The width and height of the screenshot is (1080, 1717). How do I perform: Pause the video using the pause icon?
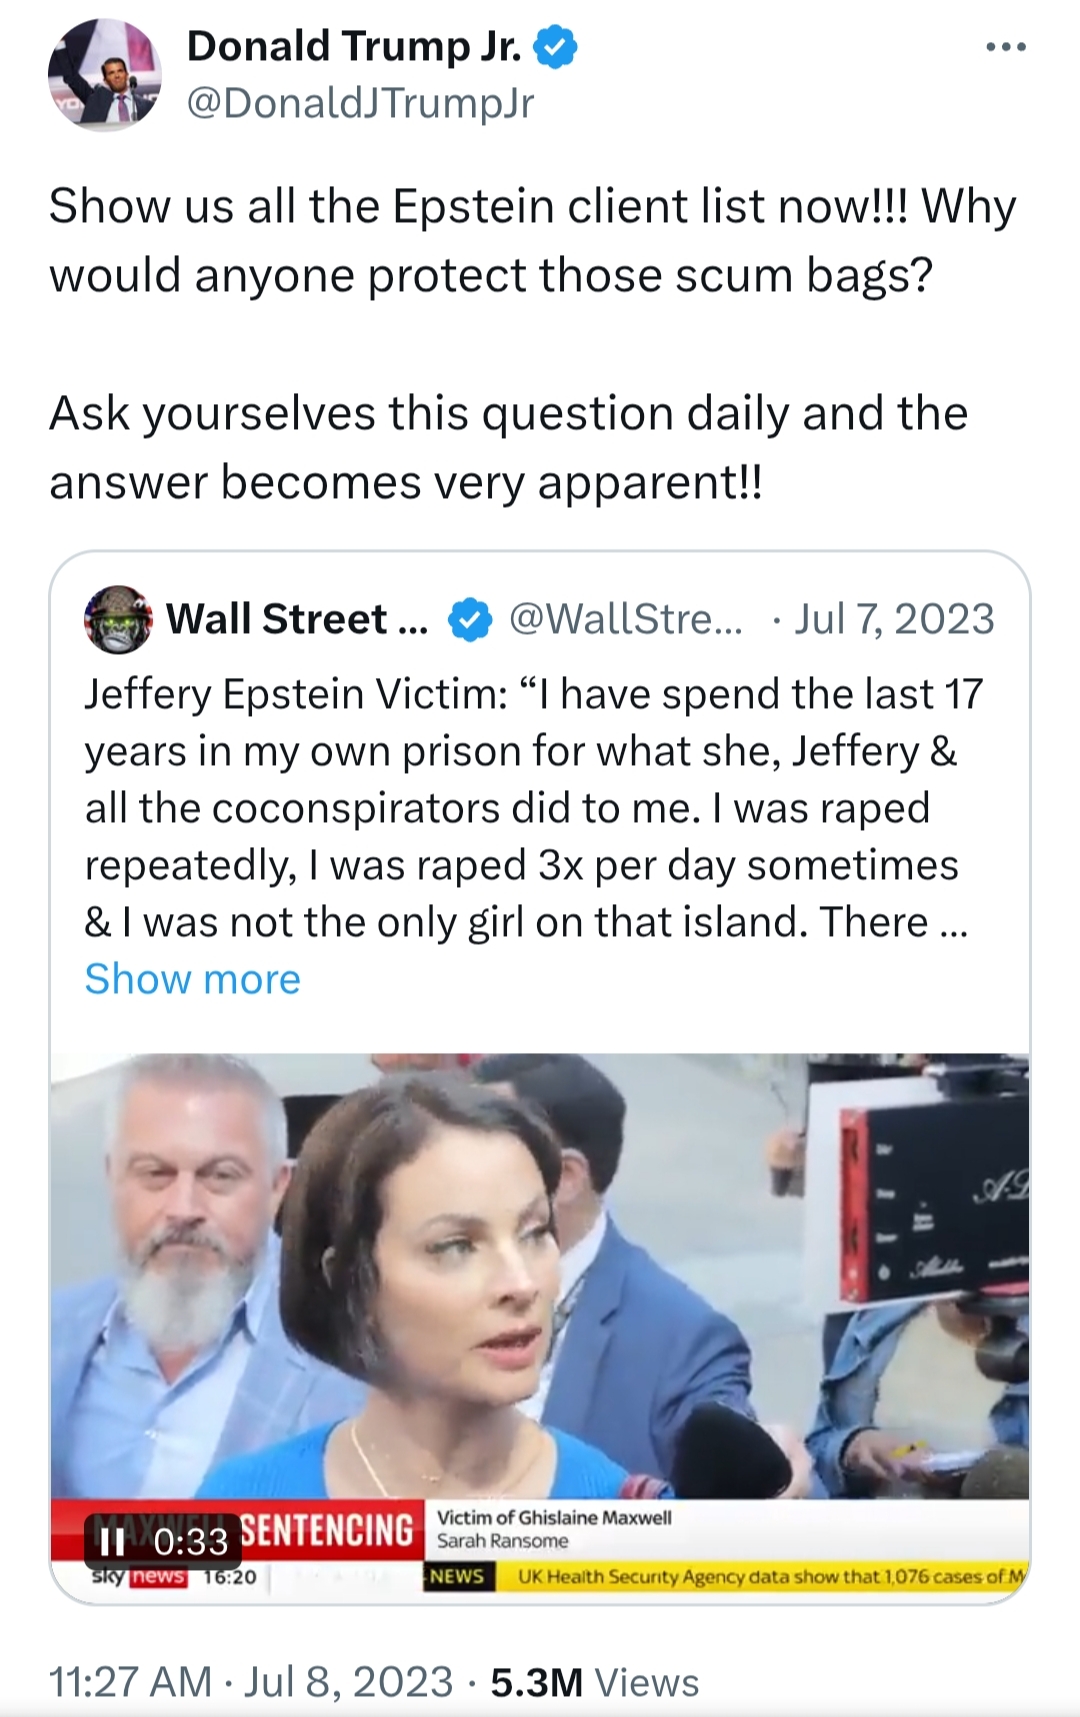(113, 1542)
